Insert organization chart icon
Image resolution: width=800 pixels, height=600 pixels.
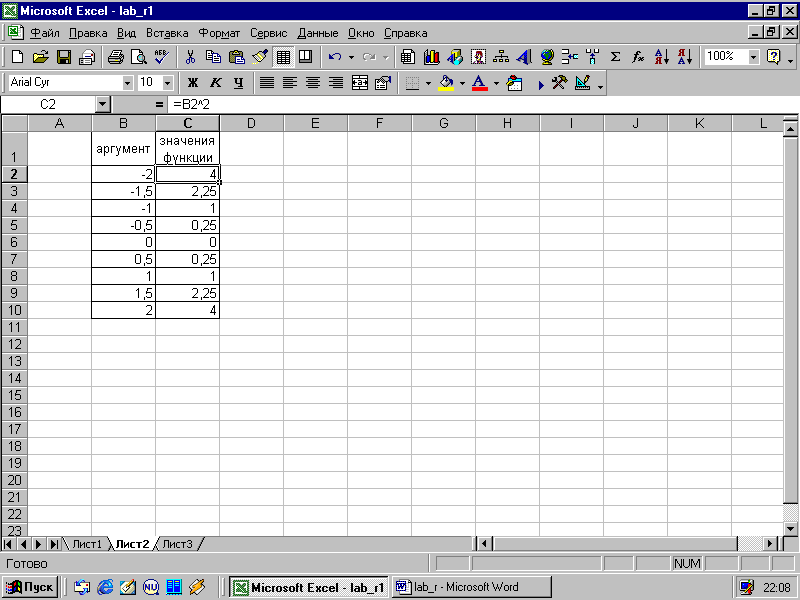tap(501, 57)
